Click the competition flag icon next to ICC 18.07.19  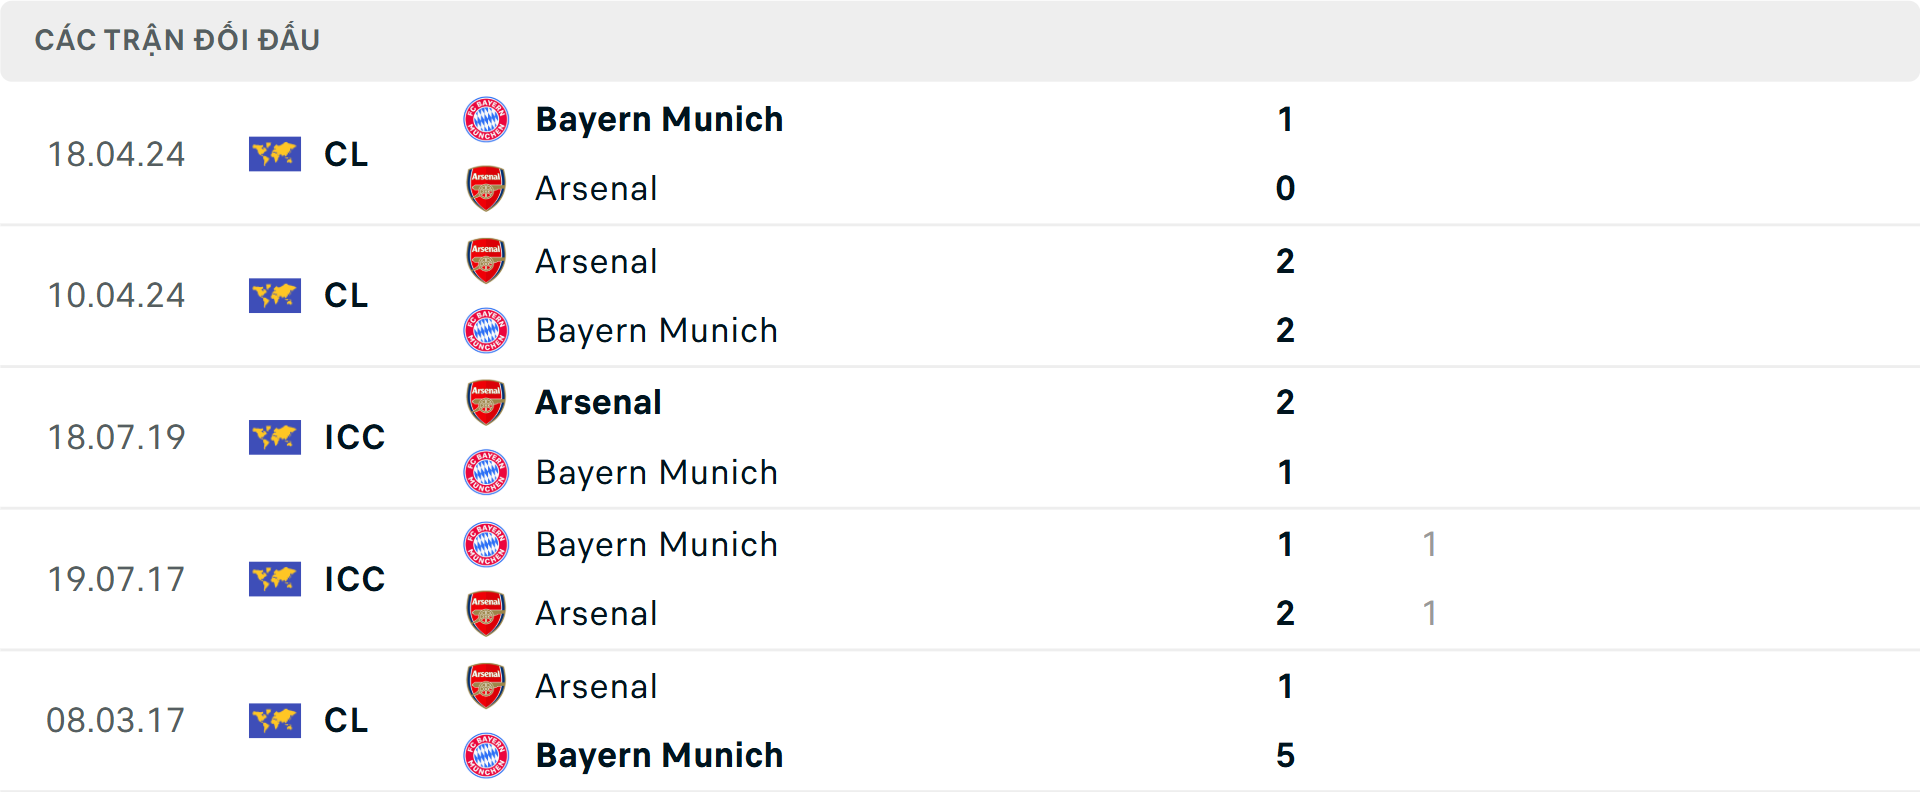[274, 437]
